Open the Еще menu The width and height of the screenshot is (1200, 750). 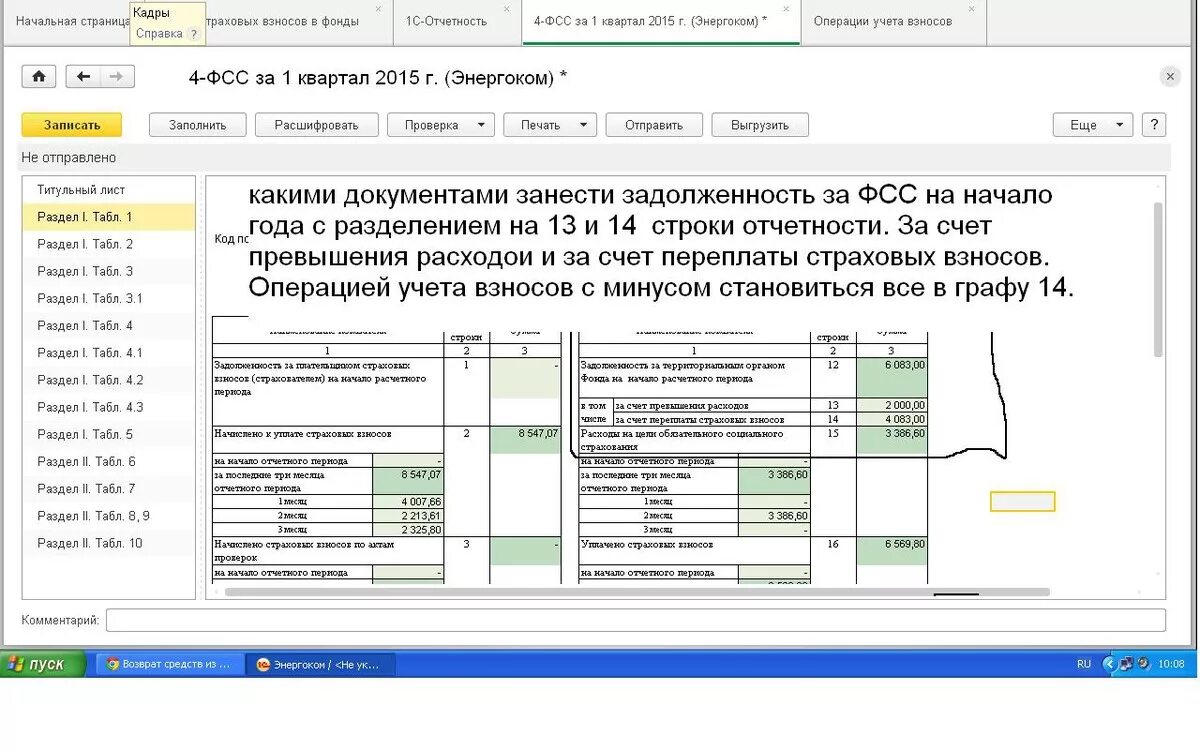[x=1093, y=125]
